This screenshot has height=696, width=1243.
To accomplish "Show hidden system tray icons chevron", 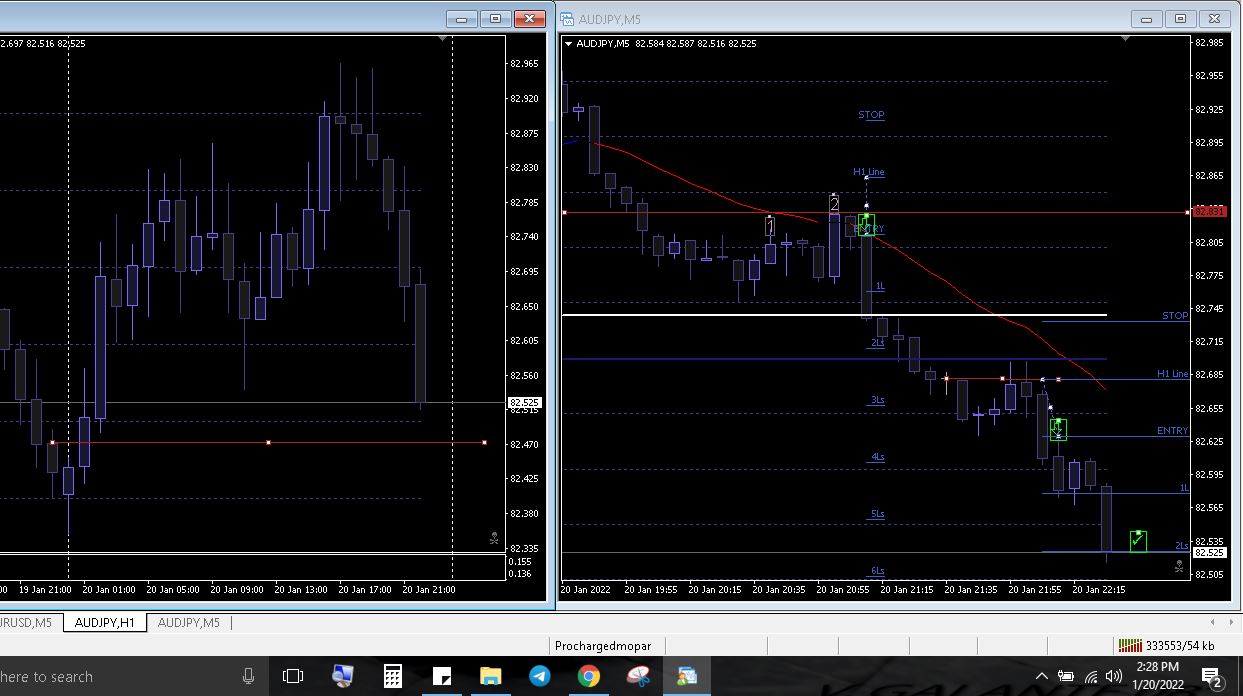I will click(1041, 677).
